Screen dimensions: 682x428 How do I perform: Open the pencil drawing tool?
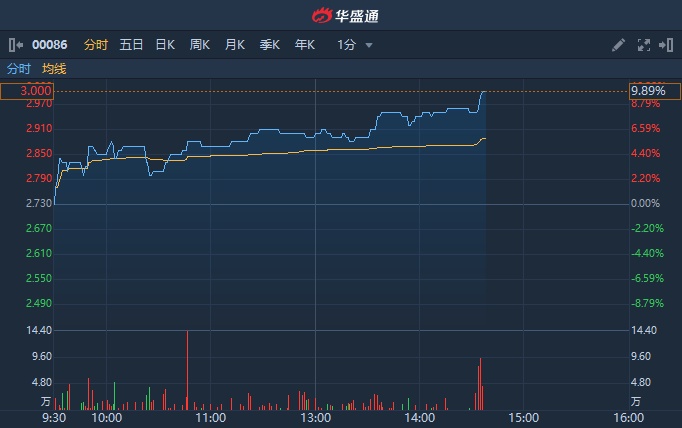[618, 45]
